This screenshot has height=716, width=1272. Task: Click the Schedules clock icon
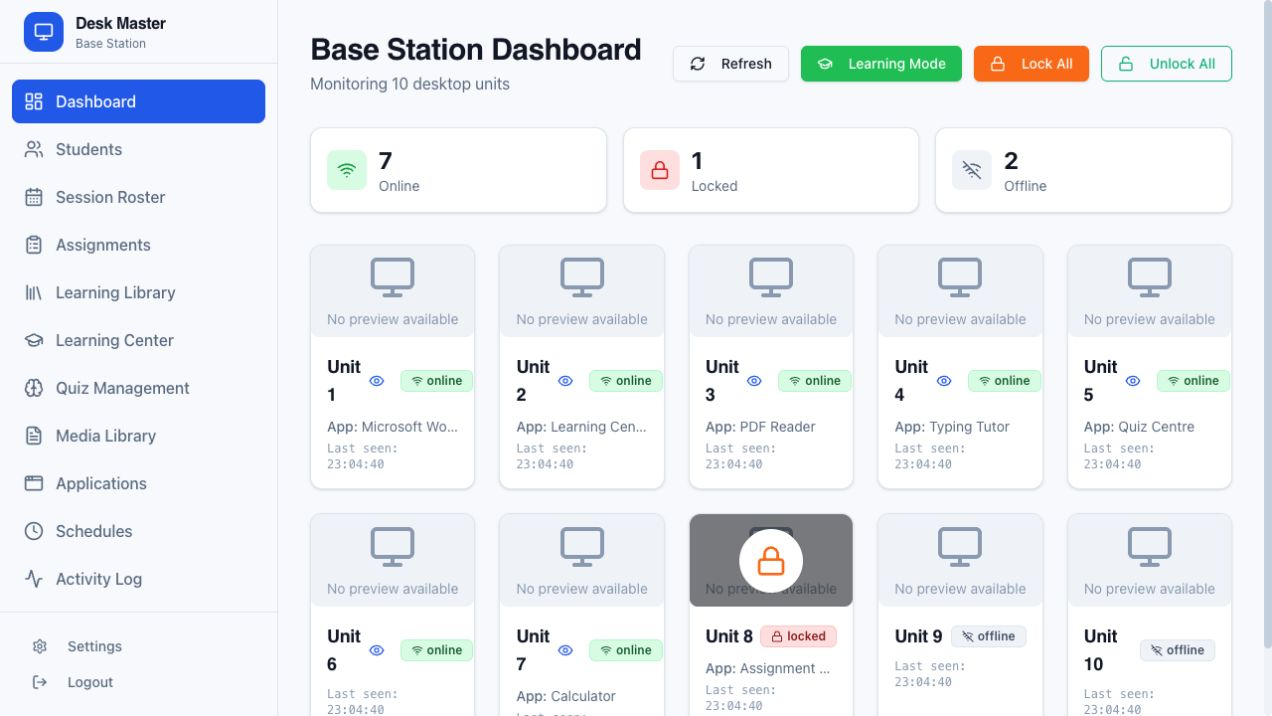(x=34, y=531)
